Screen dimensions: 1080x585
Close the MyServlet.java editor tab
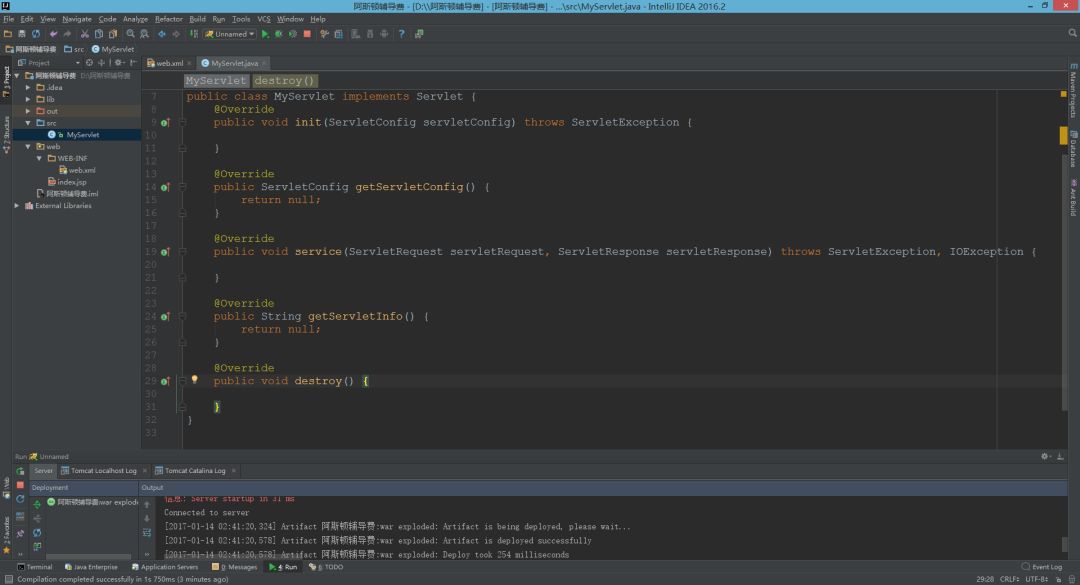pyautogui.click(x=264, y=63)
